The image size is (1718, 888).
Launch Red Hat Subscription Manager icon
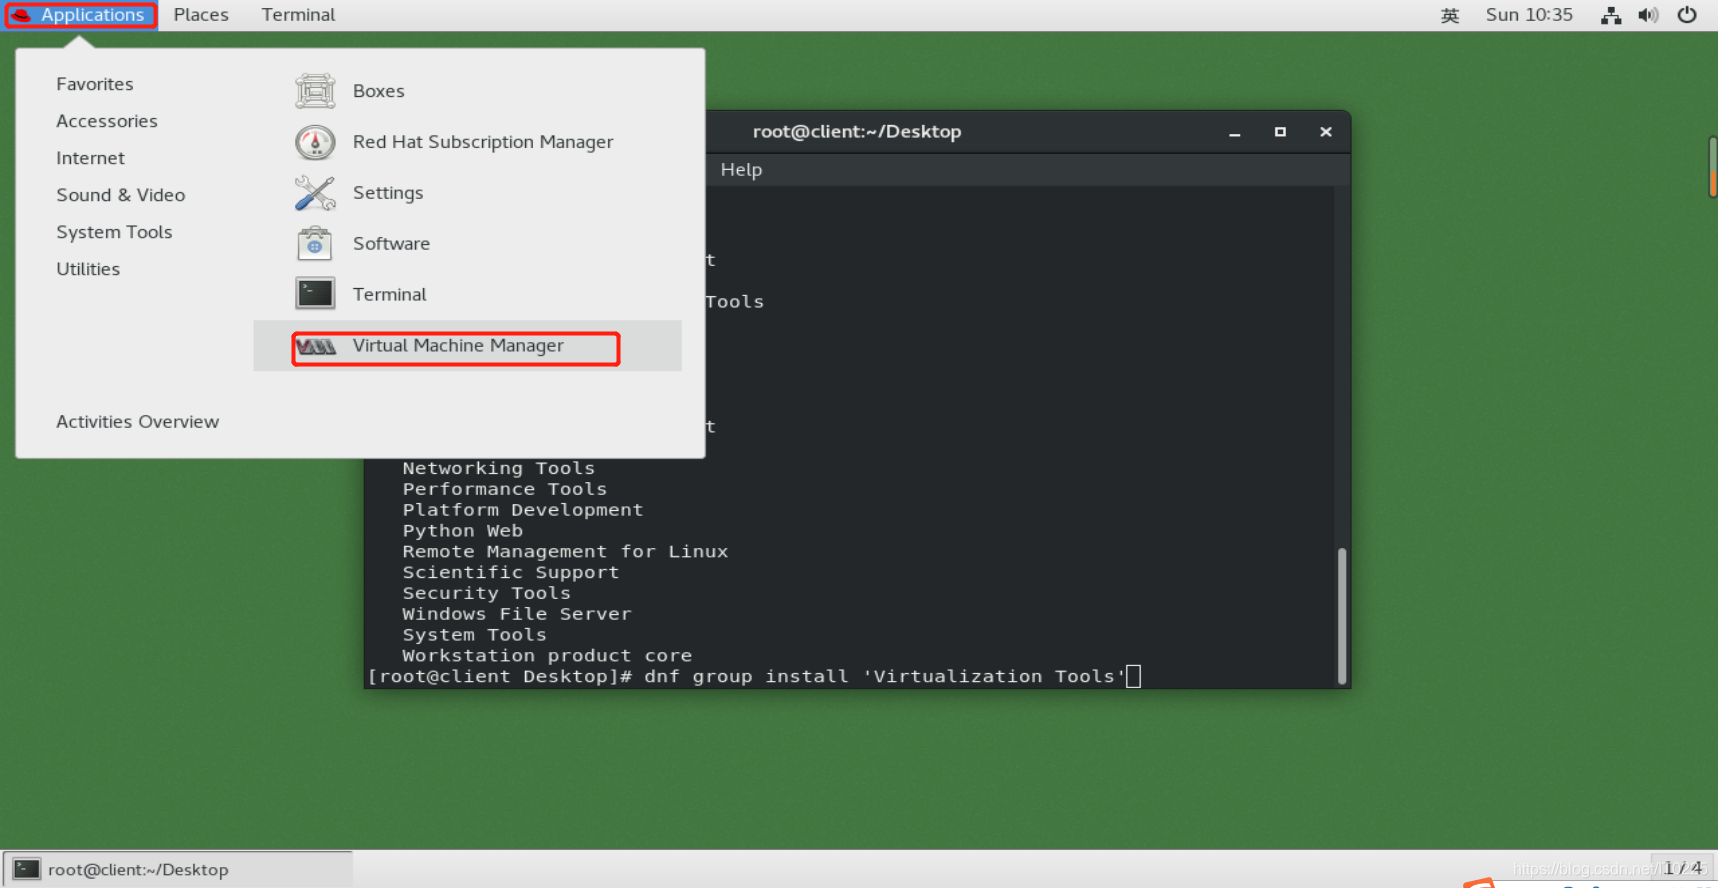click(315, 142)
